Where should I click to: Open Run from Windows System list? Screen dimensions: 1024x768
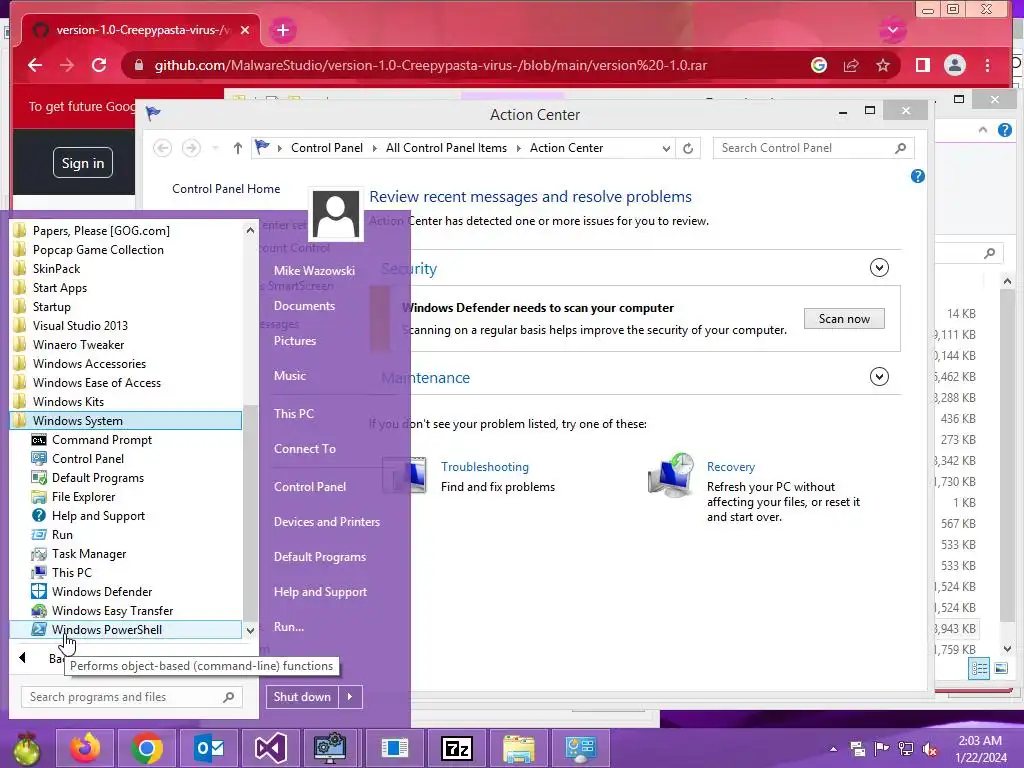pos(126,534)
